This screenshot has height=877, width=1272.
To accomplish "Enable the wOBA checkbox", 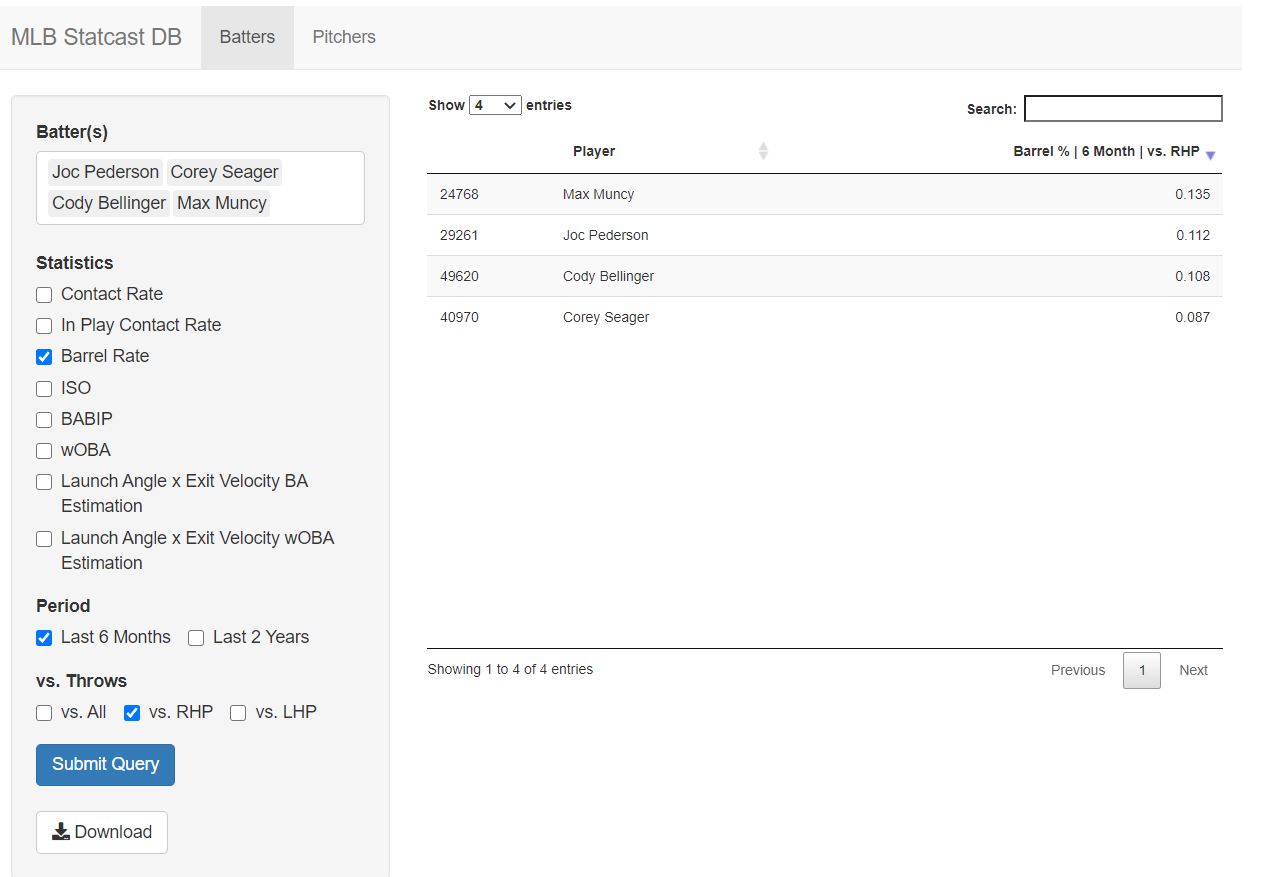I will point(44,451).
